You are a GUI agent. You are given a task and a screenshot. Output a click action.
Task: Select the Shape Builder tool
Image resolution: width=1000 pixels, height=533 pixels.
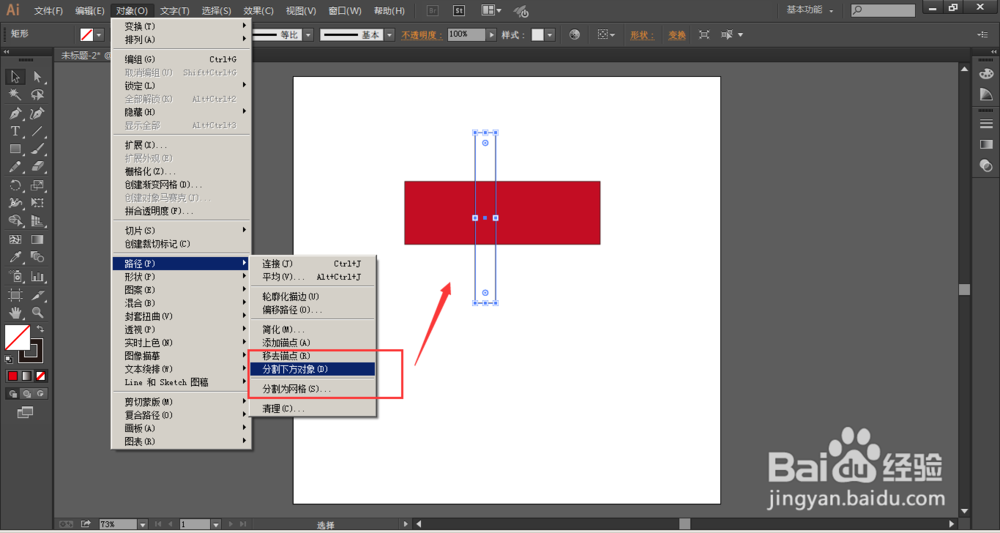click(x=15, y=221)
